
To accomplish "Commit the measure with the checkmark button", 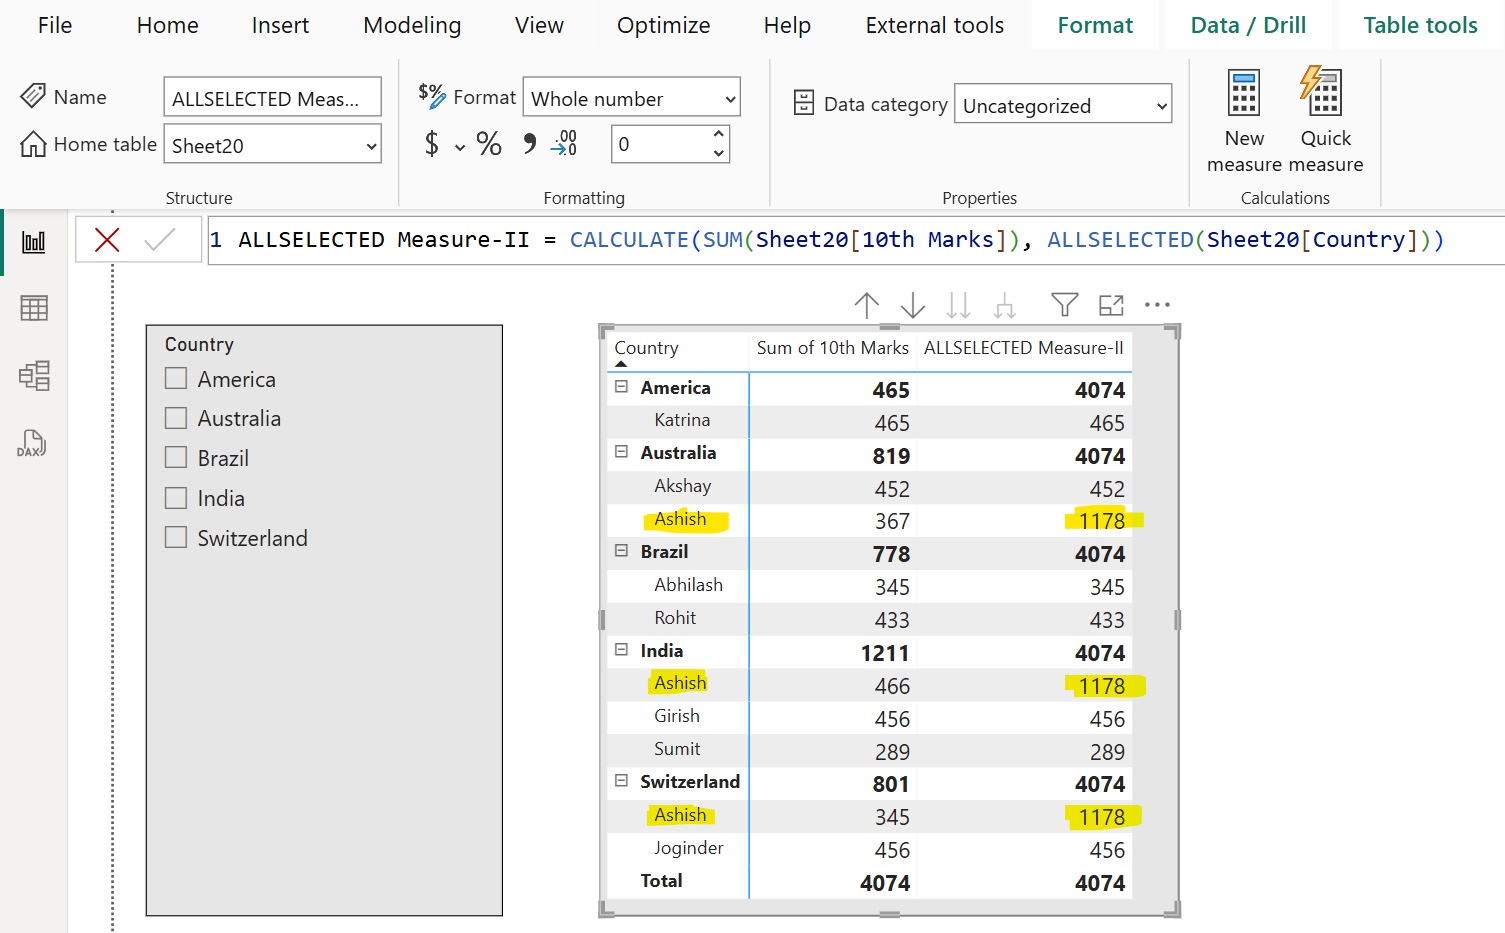I will [x=162, y=239].
